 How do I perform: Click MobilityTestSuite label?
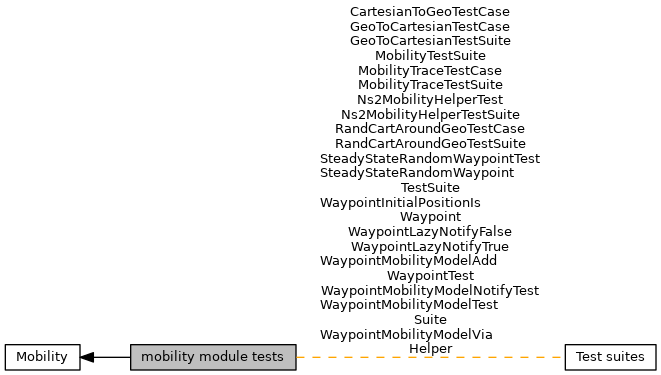[430, 56]
